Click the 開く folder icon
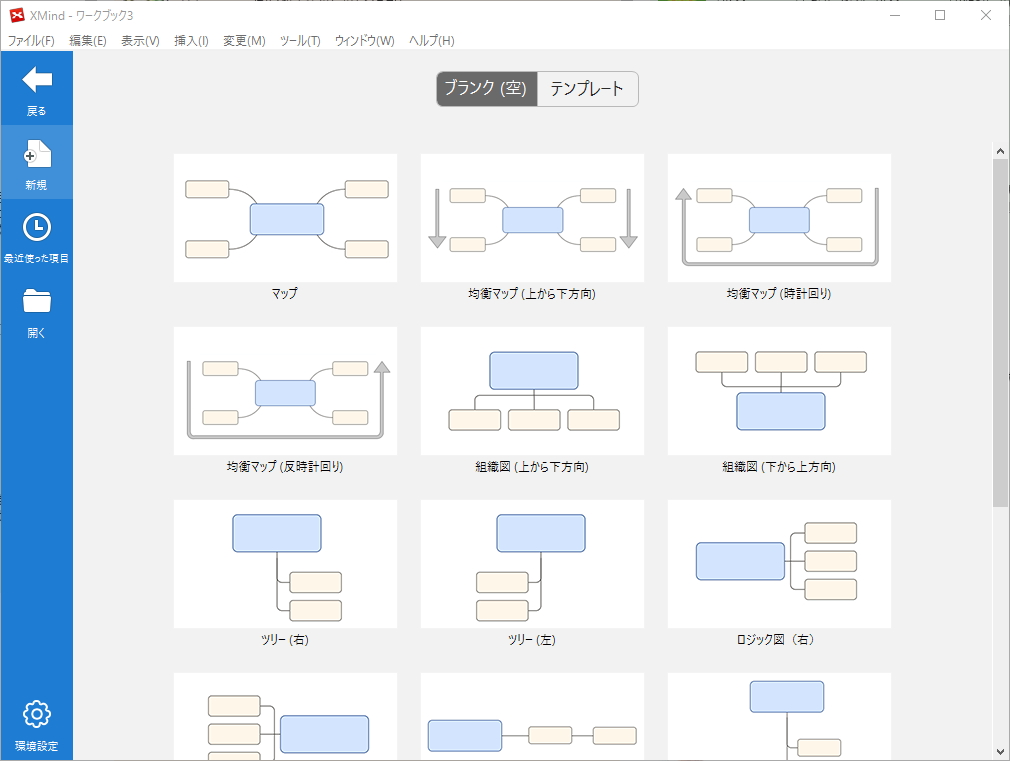1010x761 pixels. pos(36,298)
